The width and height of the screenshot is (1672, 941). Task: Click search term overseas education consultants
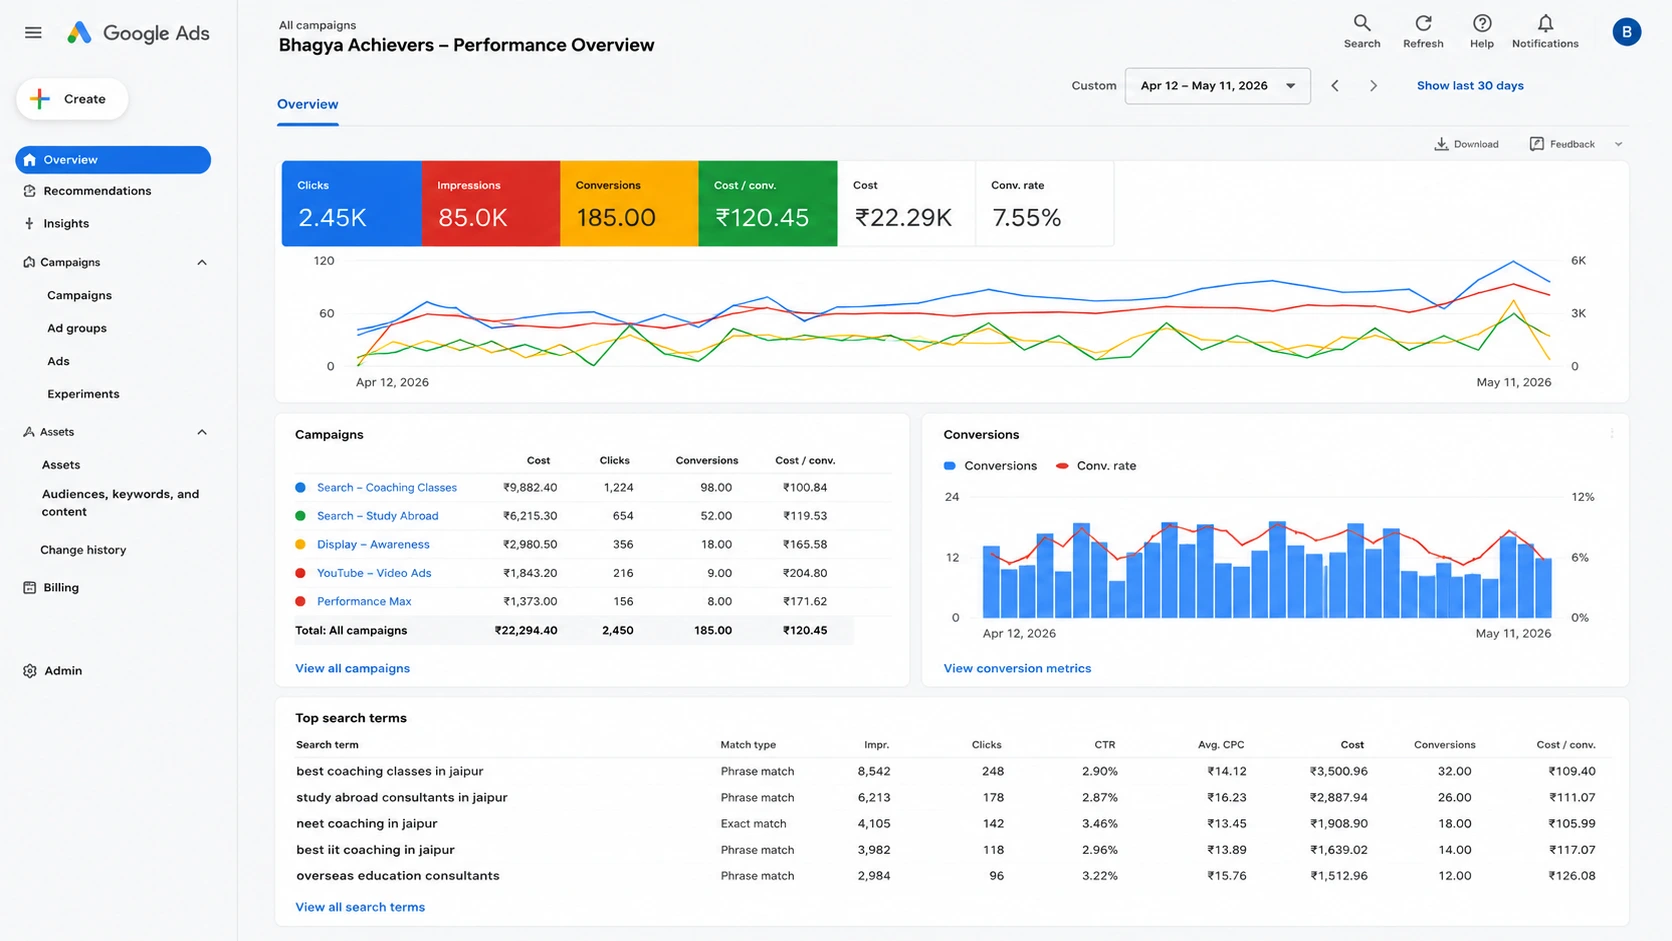397,876
